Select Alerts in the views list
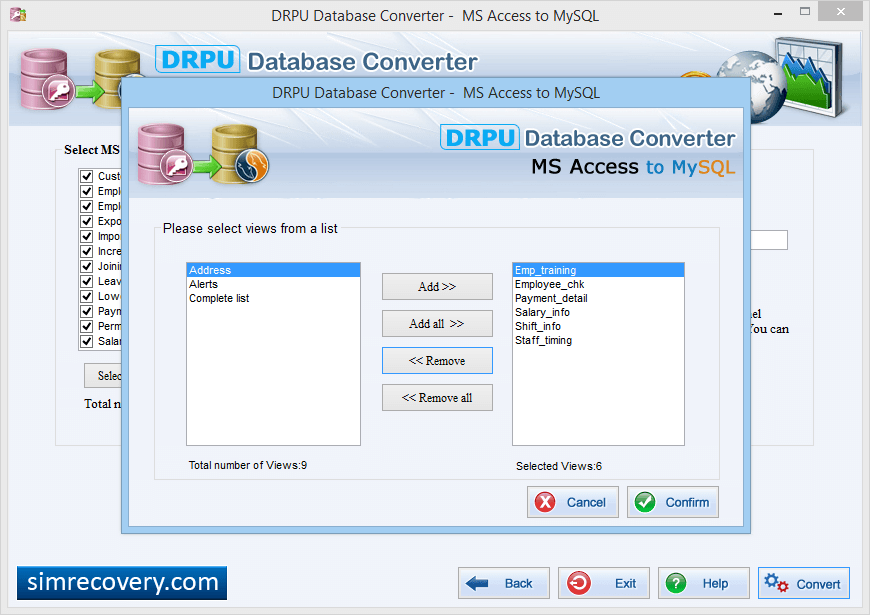This screenshot has width=870, height=615. pos(273,284)
